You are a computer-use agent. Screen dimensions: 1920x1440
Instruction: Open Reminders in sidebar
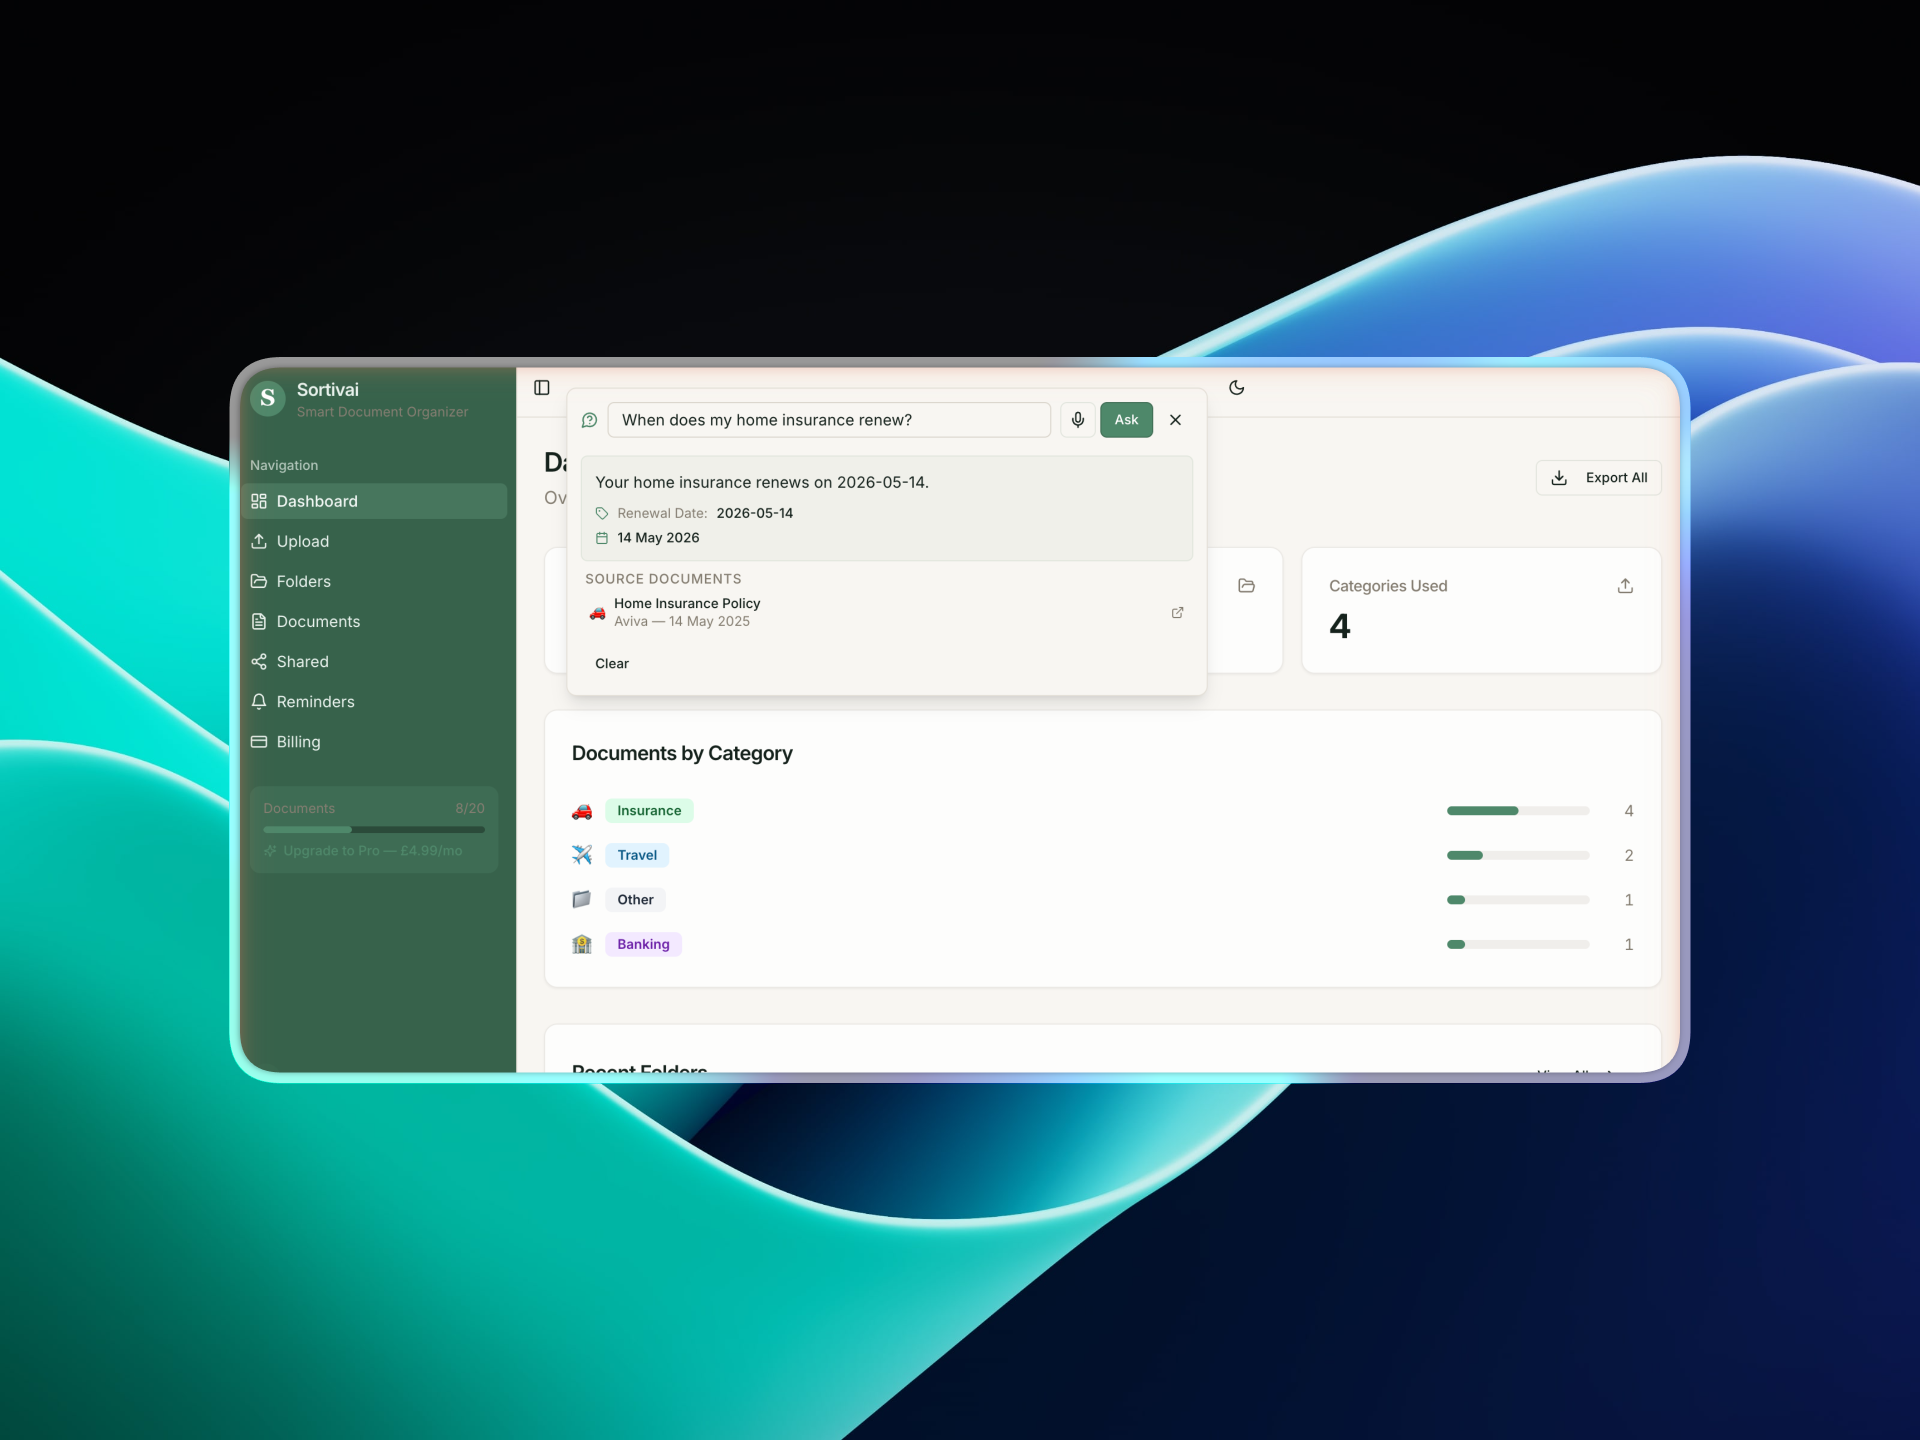[375, 702]
